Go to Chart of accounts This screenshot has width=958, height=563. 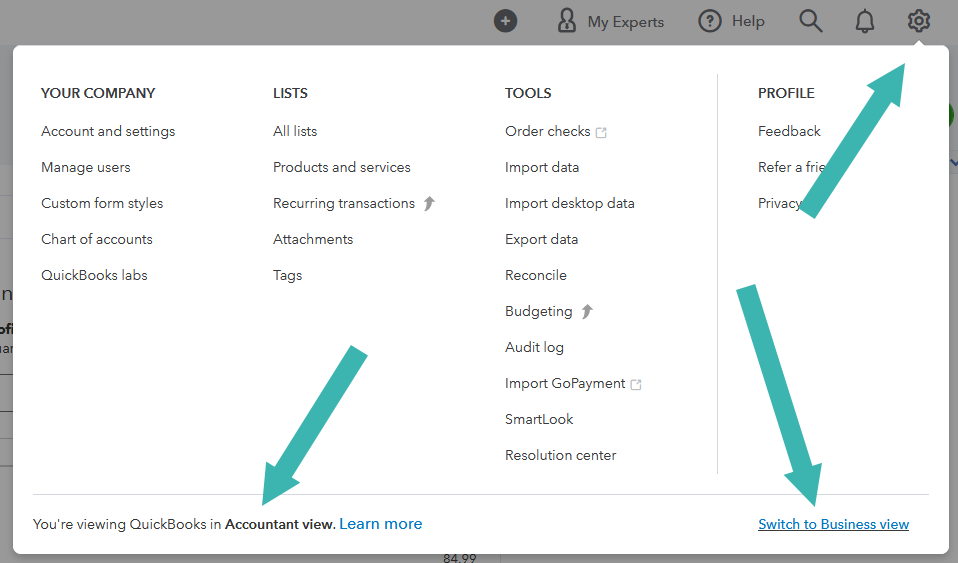pyautogui.click(x=97, y=239)
